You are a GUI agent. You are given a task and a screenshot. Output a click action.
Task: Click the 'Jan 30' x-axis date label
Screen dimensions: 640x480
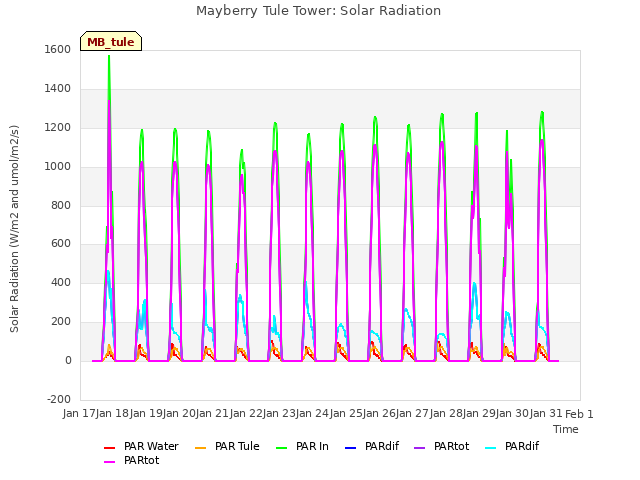point(512,413)
